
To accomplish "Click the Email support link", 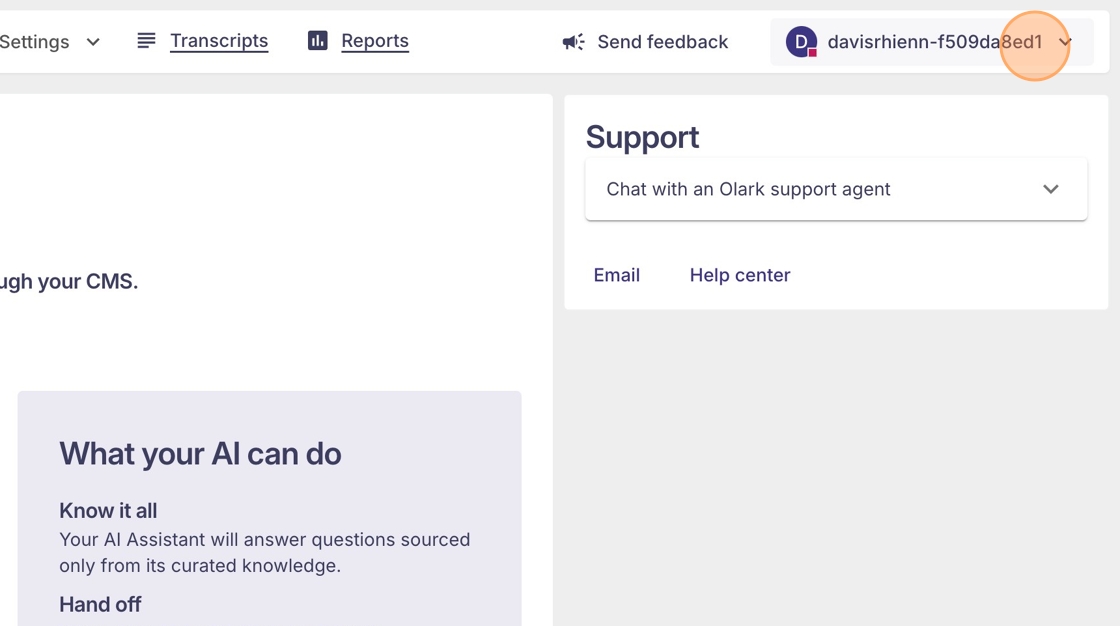I will pos(616,275).
